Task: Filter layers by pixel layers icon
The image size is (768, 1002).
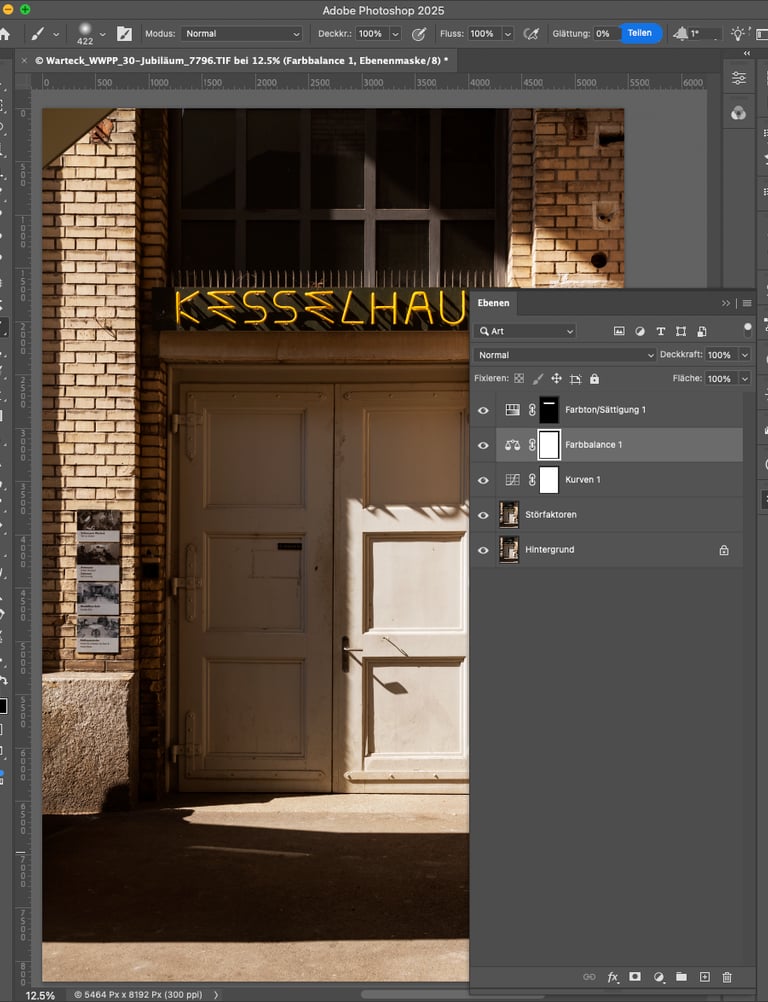Action: (618, 331)
